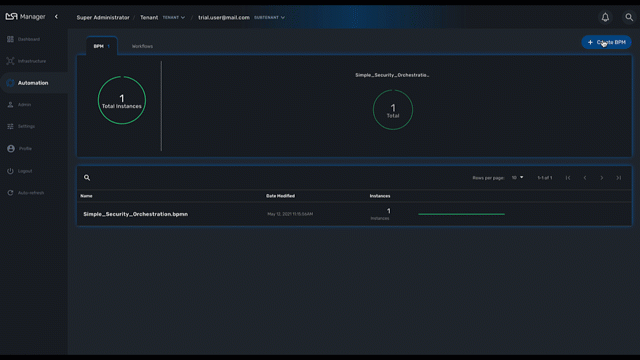Viewport: 640px width, 360px height.
Task: Go to previous page of results
Action: click(x=585, y=178)
